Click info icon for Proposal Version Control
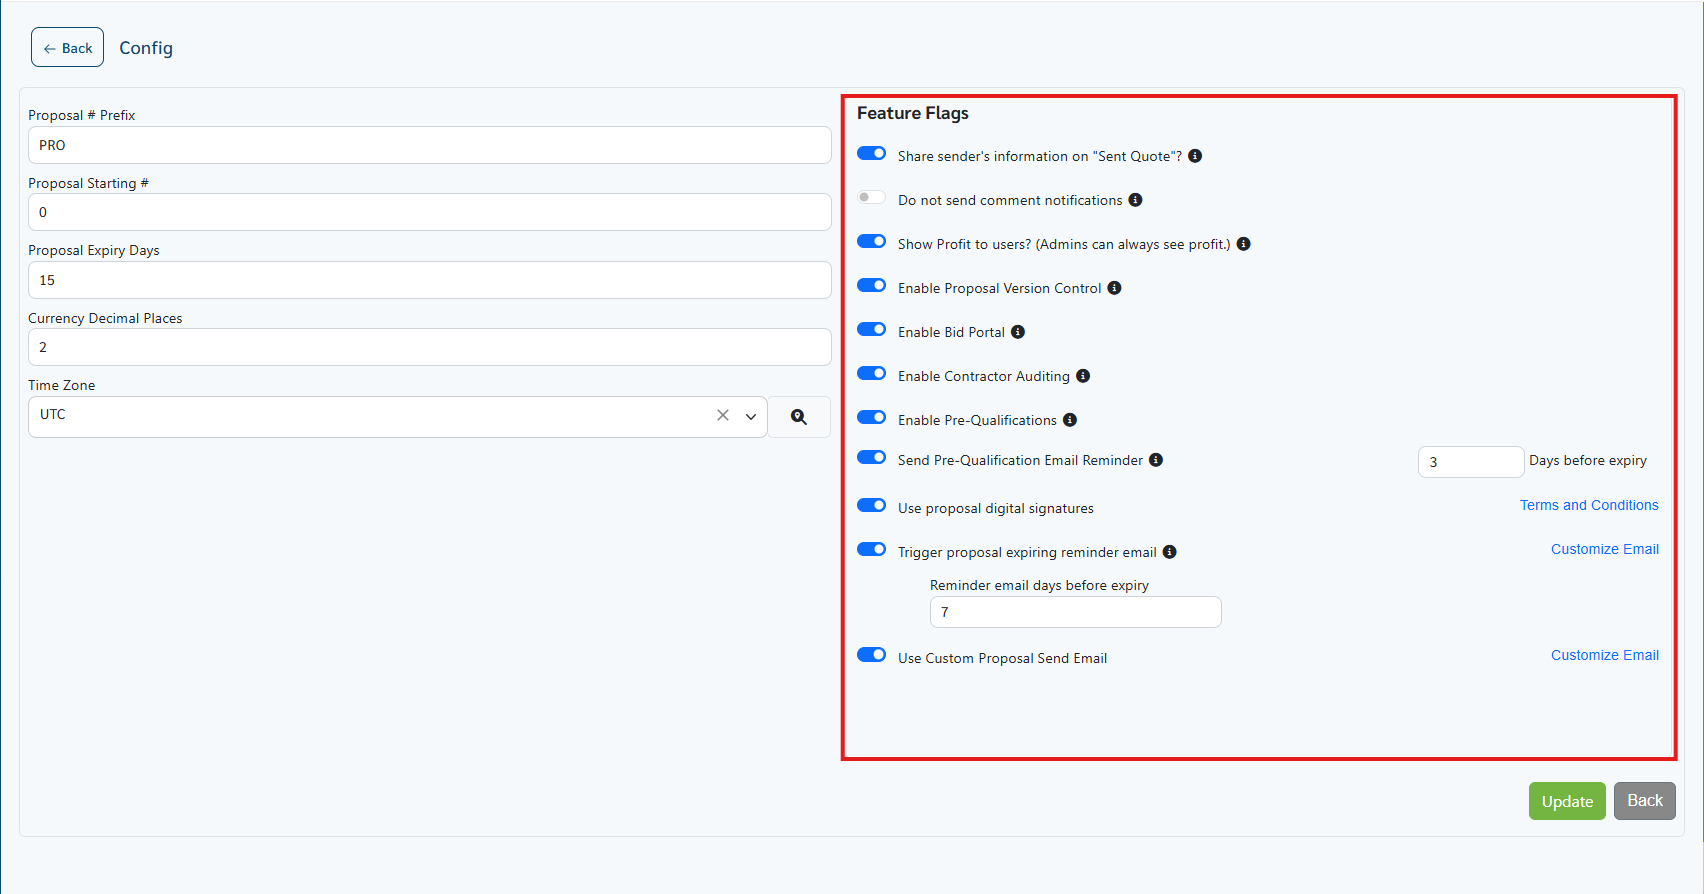Screen dimensions: 1704x894 click(x=1114, y=288)
